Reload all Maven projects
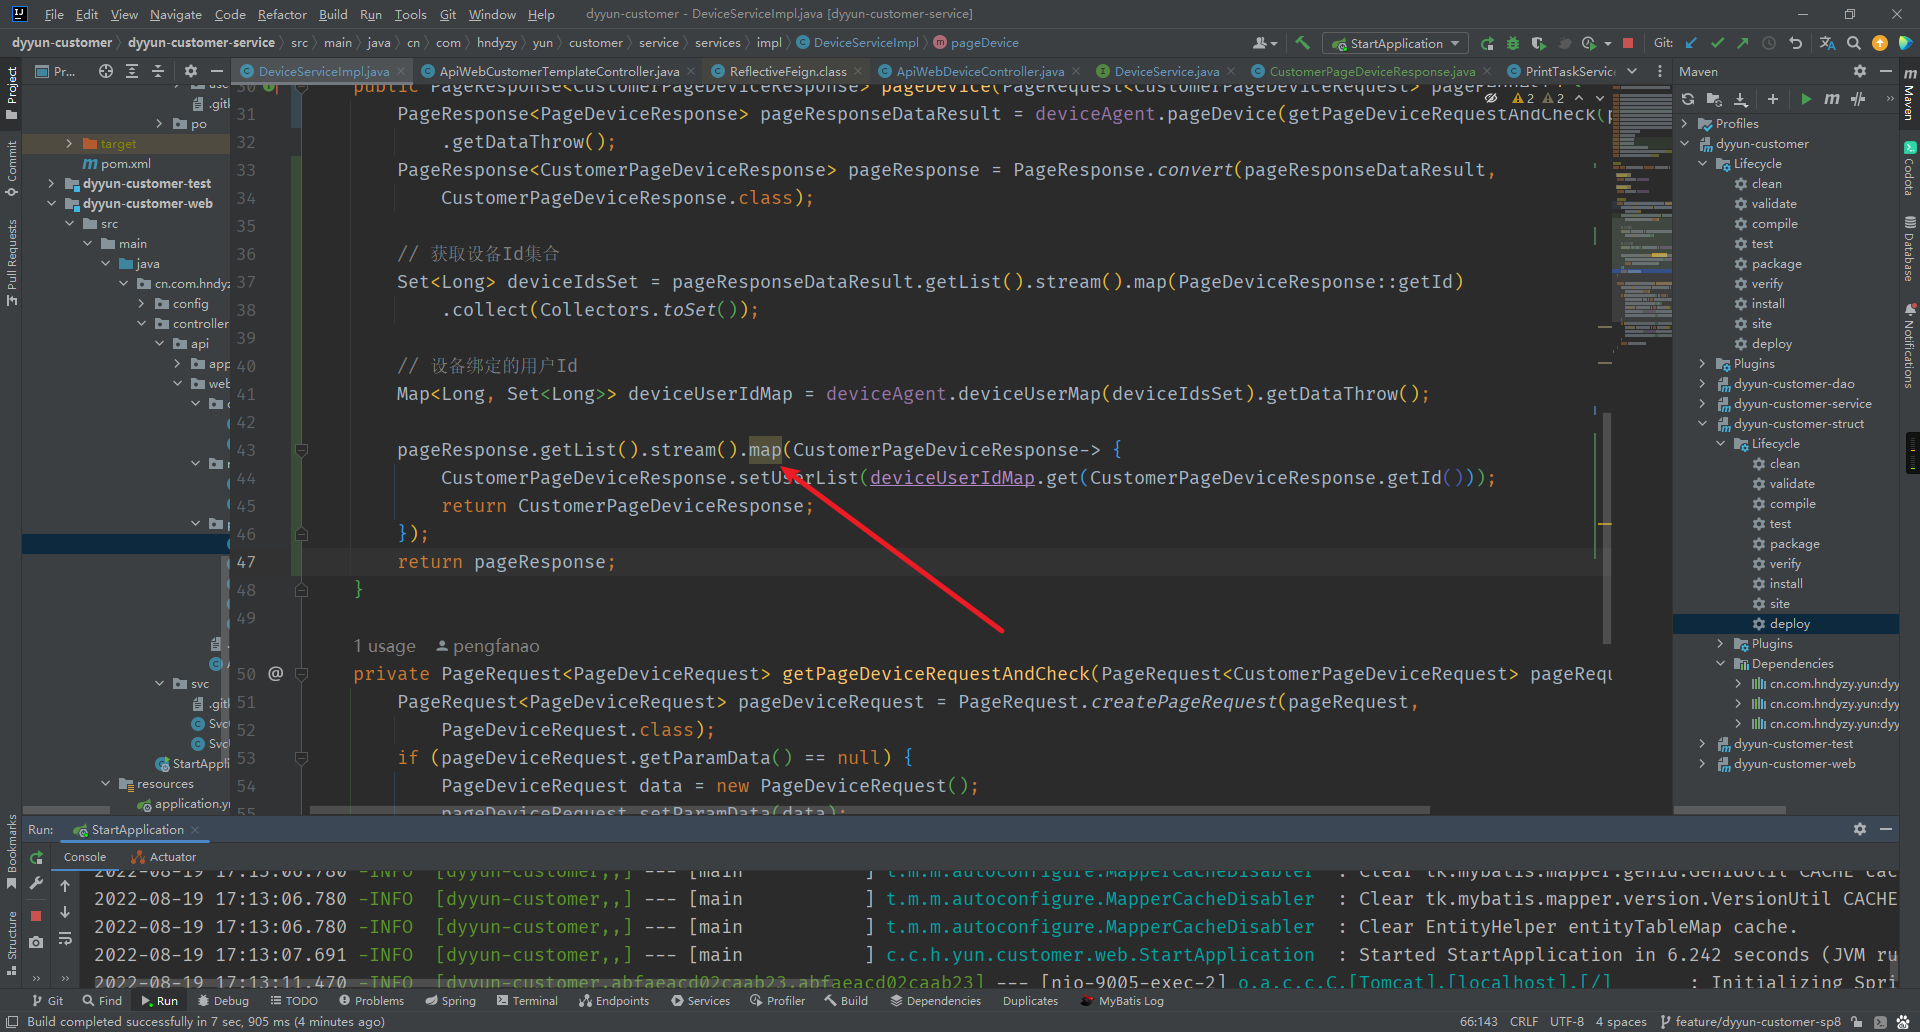The width and height of the screenshot is (1920, 1032). point(1688,99)
